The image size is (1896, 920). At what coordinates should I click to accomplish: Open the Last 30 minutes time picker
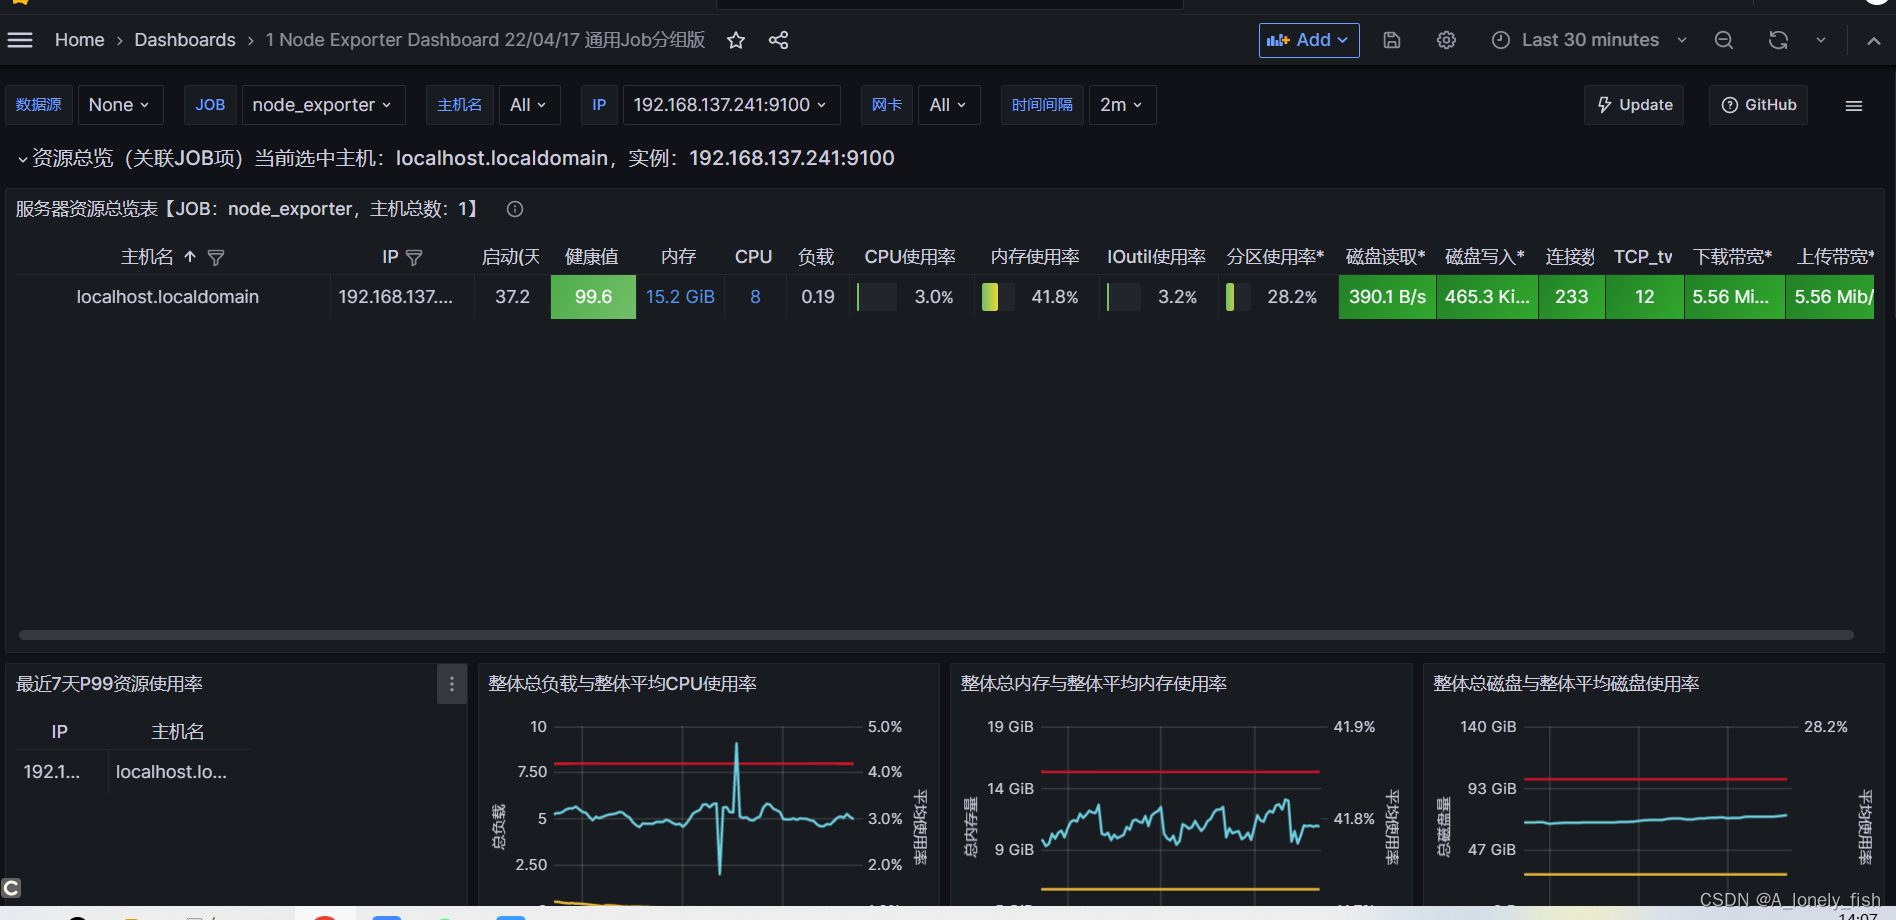click(x=1588, y=40)
